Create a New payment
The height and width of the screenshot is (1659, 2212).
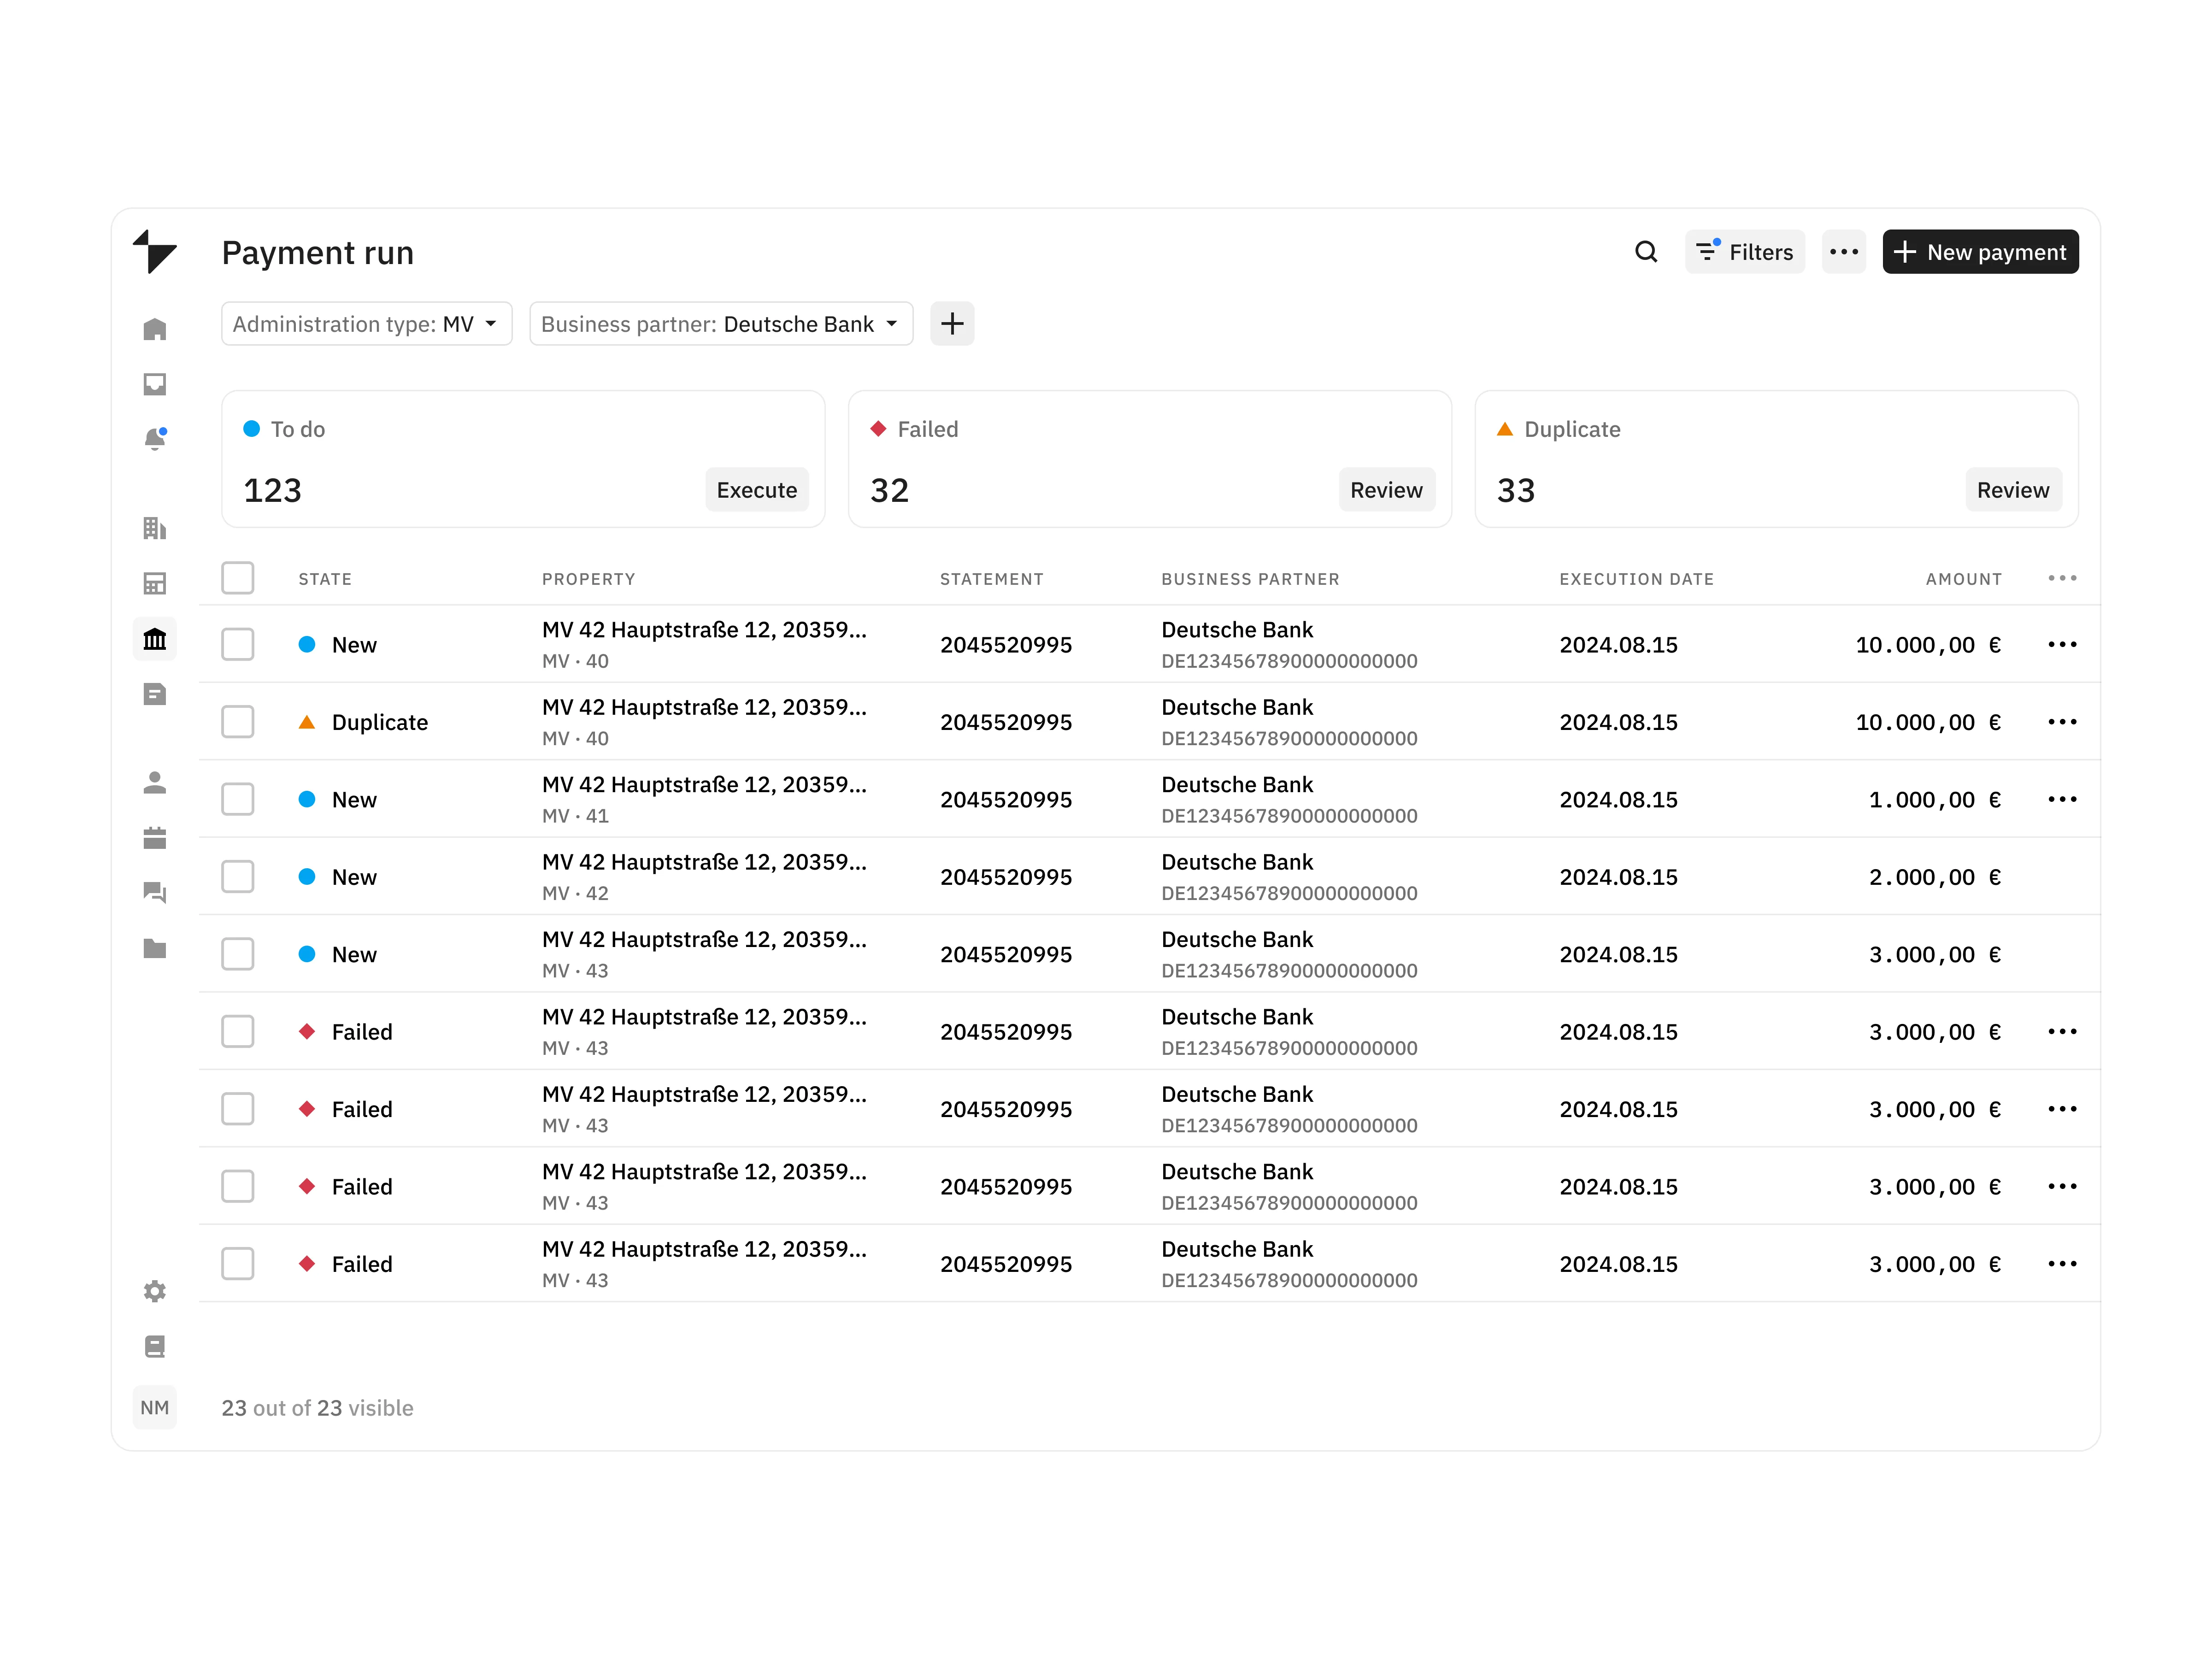pyautogui.click(x=1980, y=252)
